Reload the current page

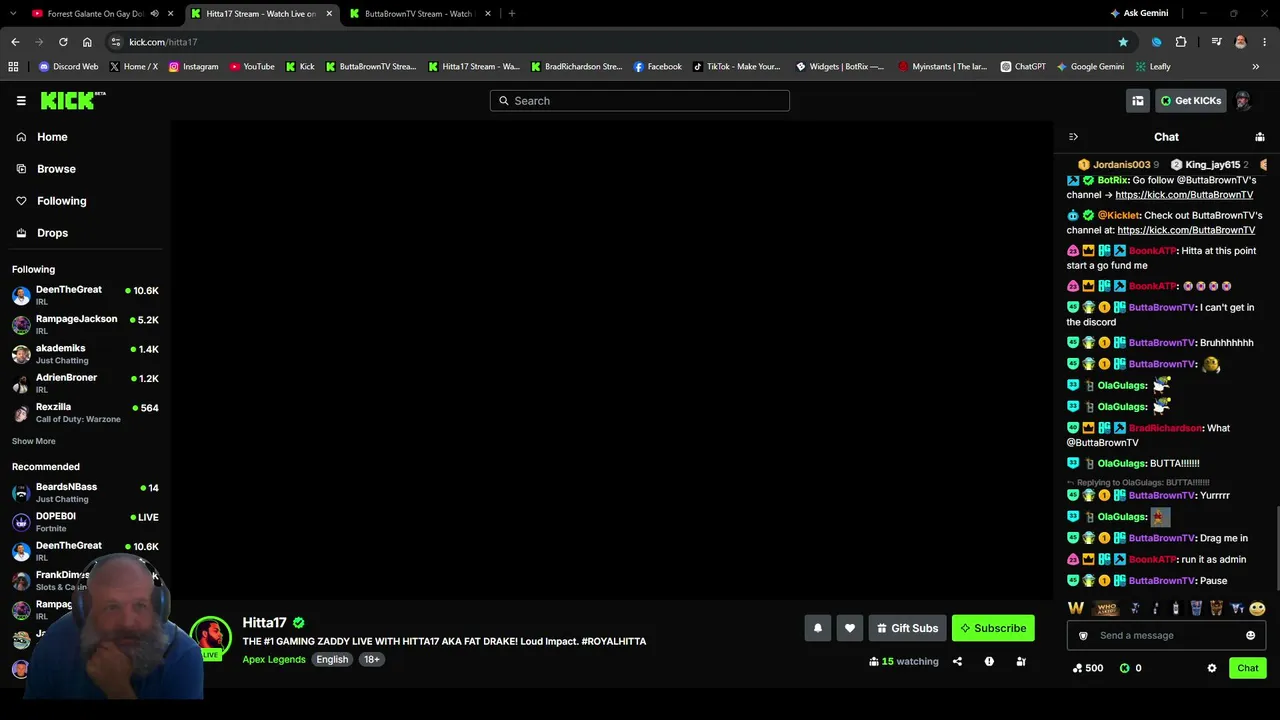63,42
